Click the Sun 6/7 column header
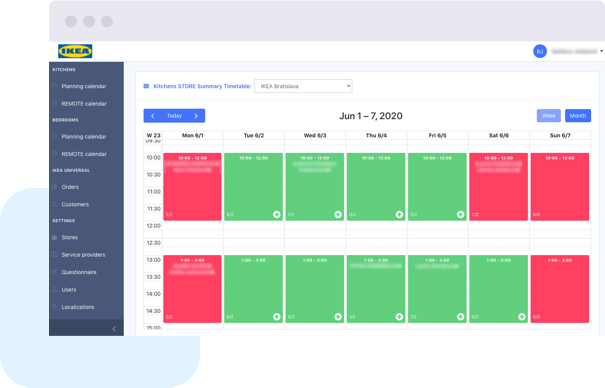The height and width of the screenshot is (388, 605). point(560,135)
